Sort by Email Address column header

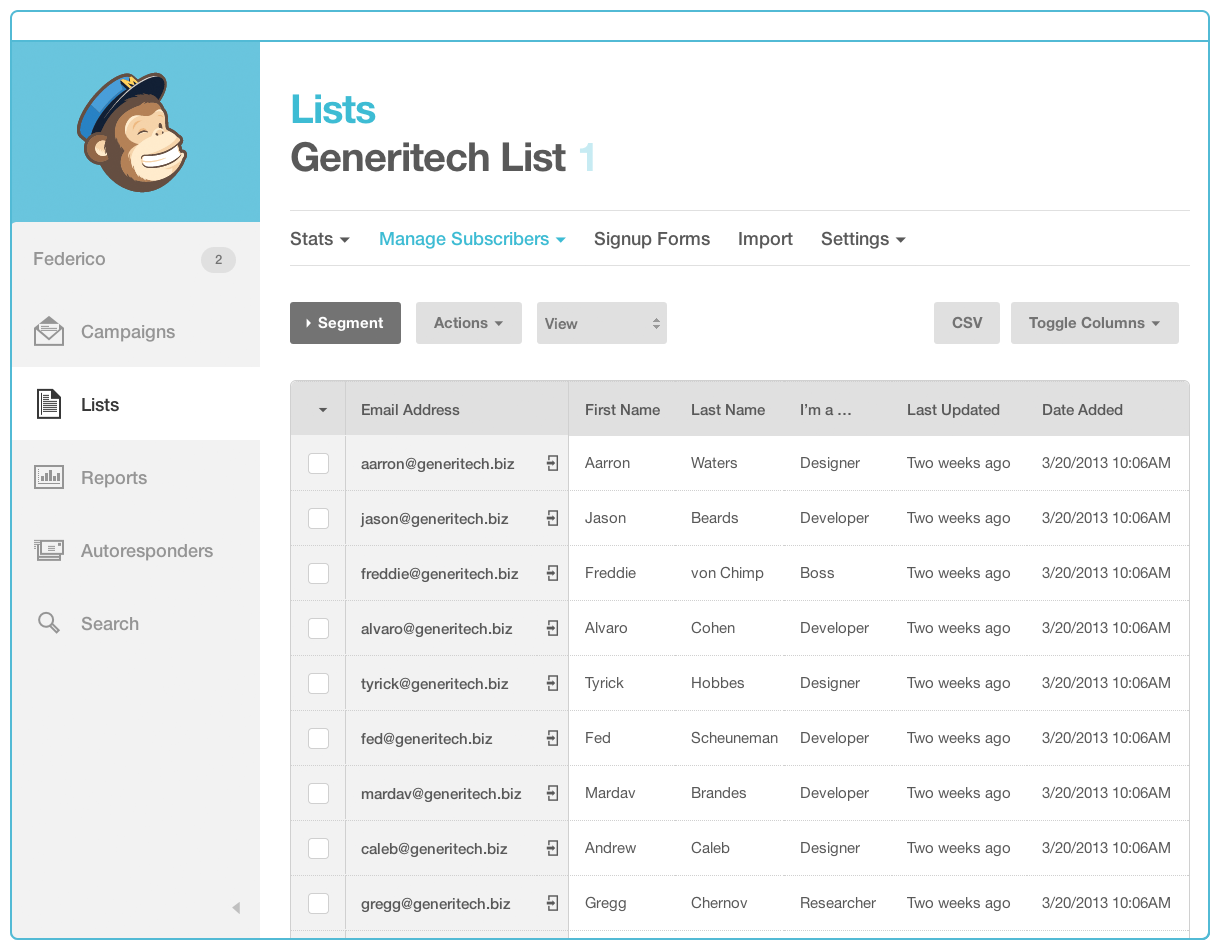tap(410, 410)
